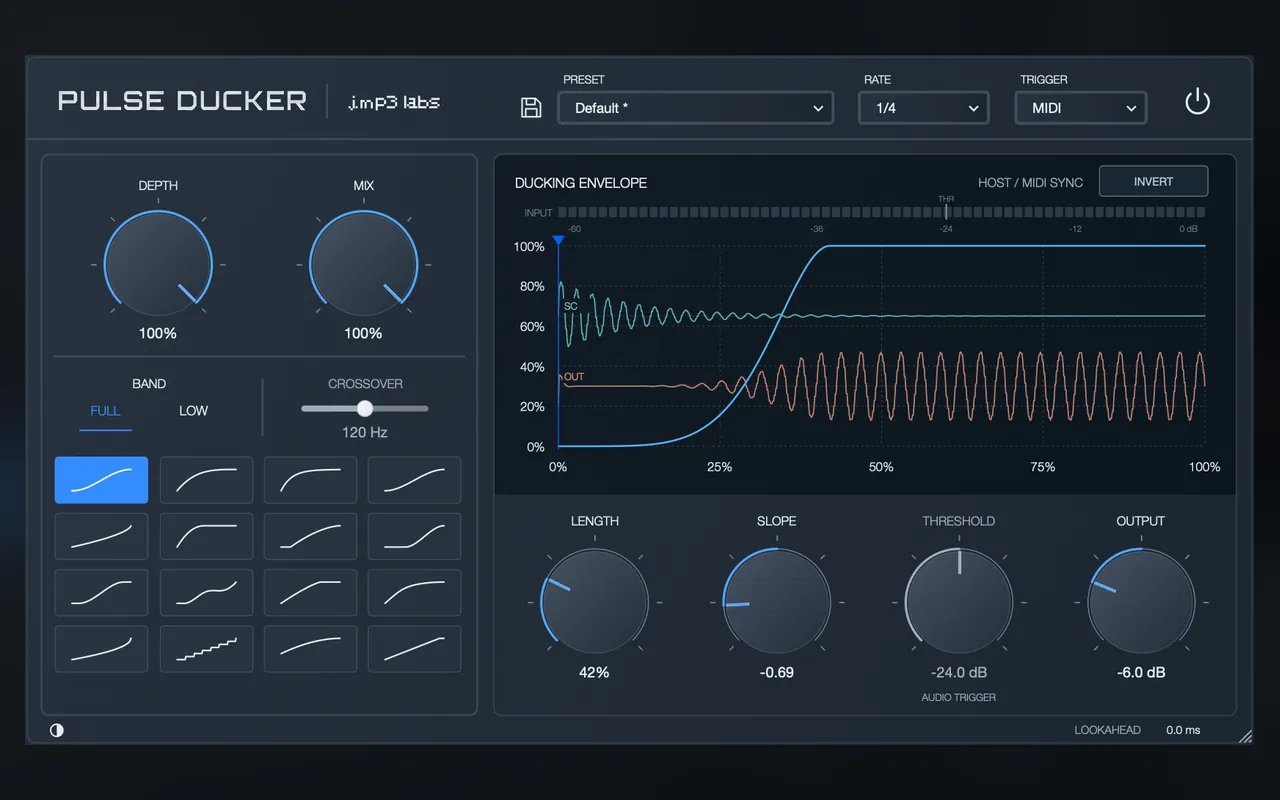
Task: Click the resize grip in bottom-right corner
Action: (1245, 736)
